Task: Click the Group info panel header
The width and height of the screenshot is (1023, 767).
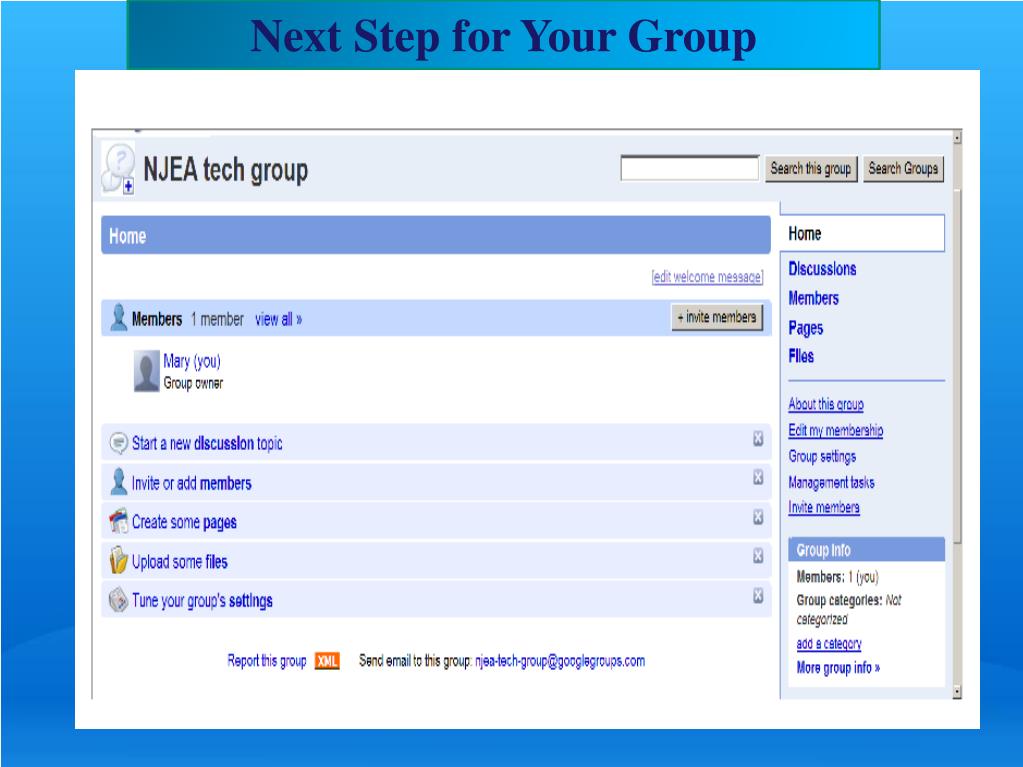Action: [866, 550]
